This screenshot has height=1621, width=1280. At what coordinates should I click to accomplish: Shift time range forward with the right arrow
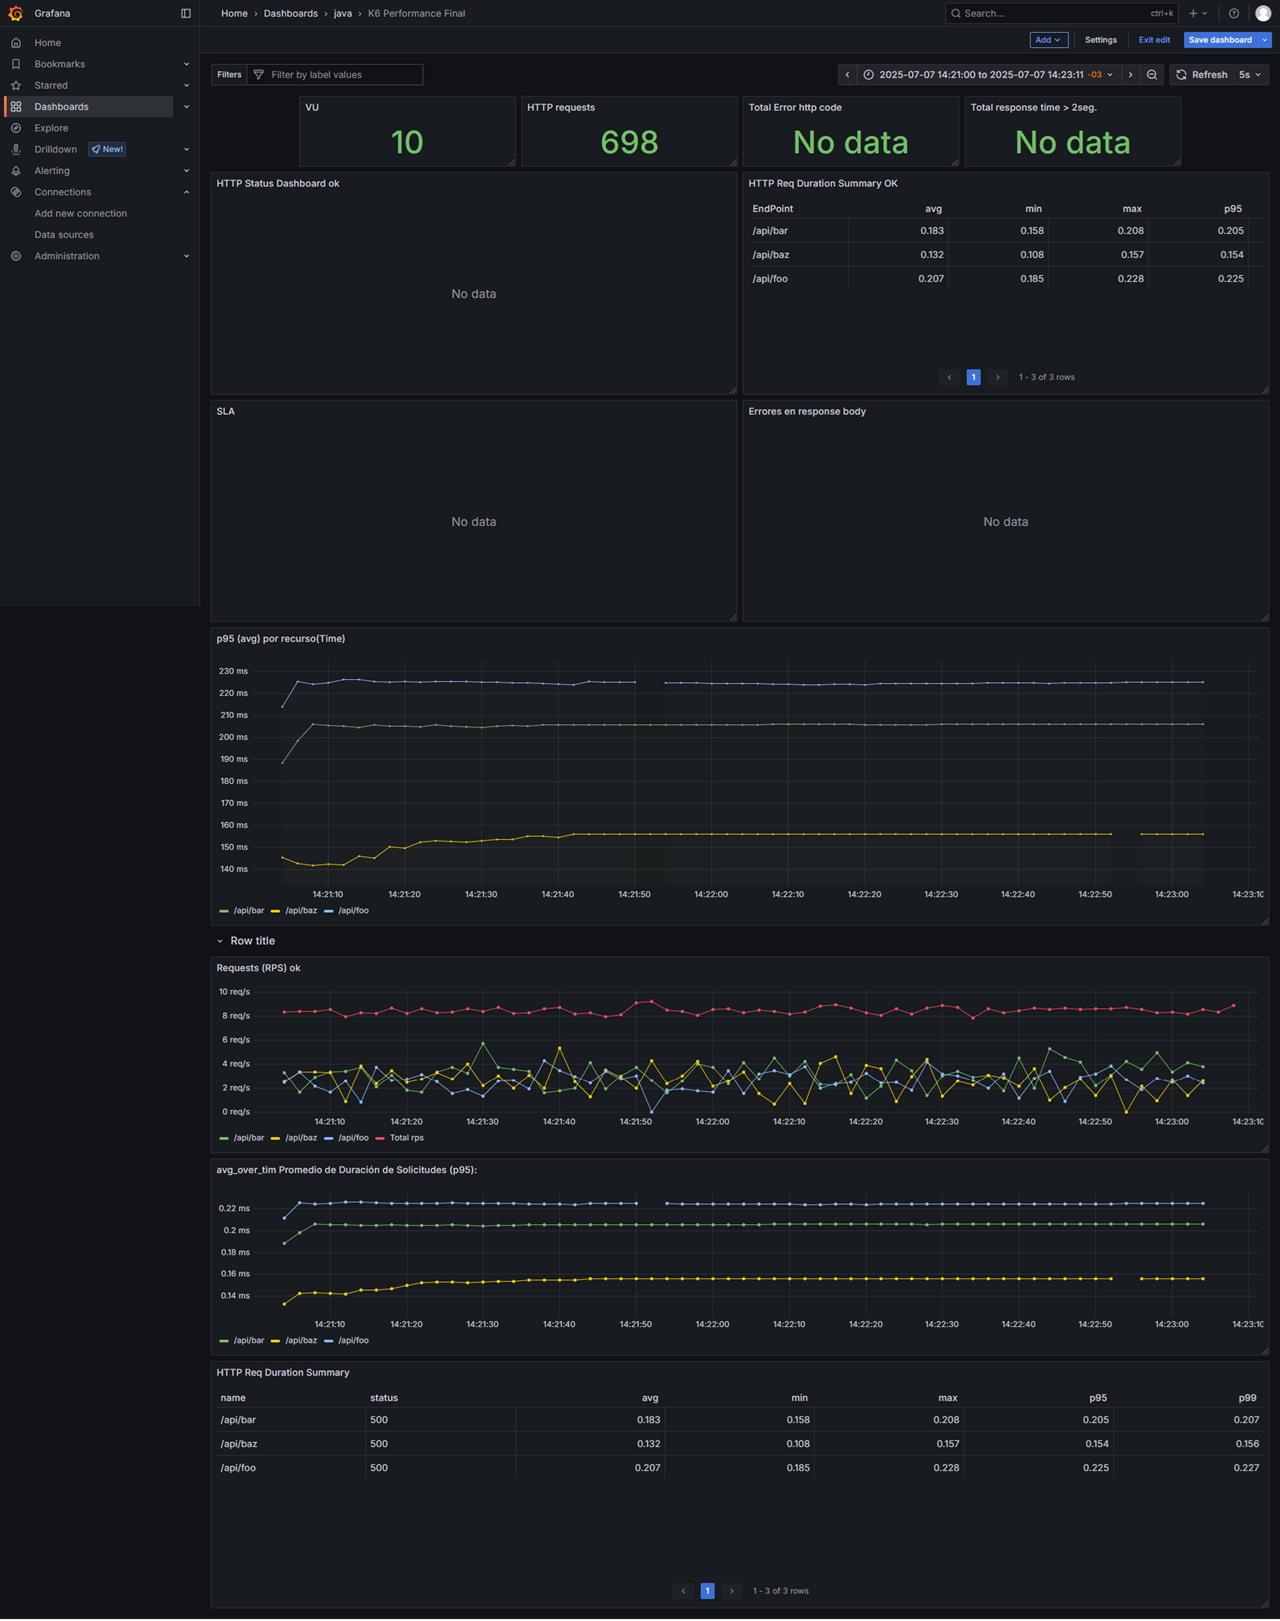[1131, 75]
